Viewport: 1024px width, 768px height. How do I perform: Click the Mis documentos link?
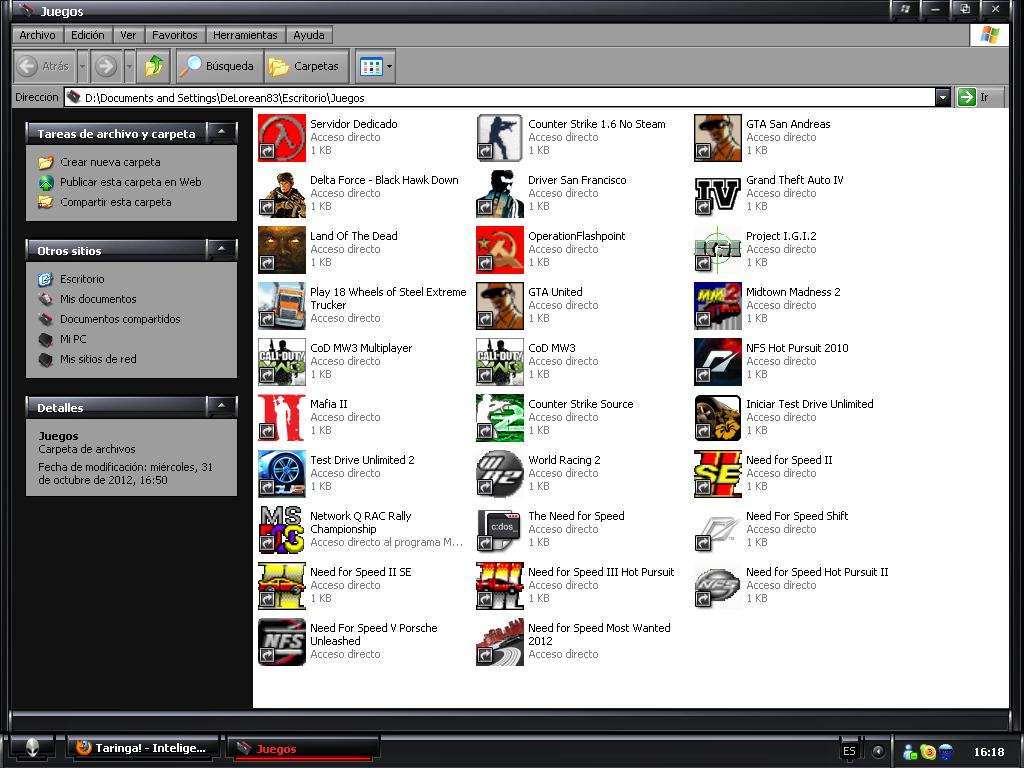[98, 299]
